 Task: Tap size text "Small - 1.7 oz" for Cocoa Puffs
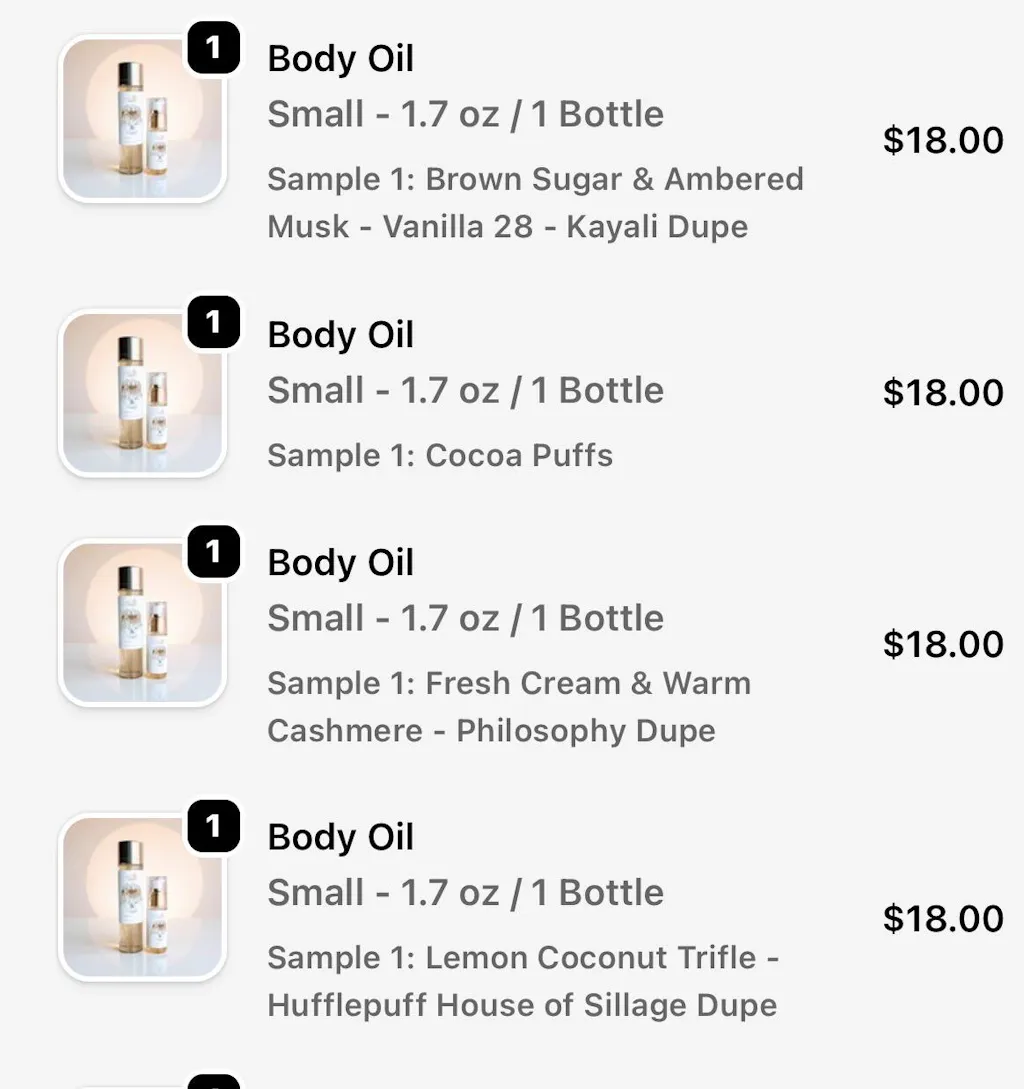465,391
